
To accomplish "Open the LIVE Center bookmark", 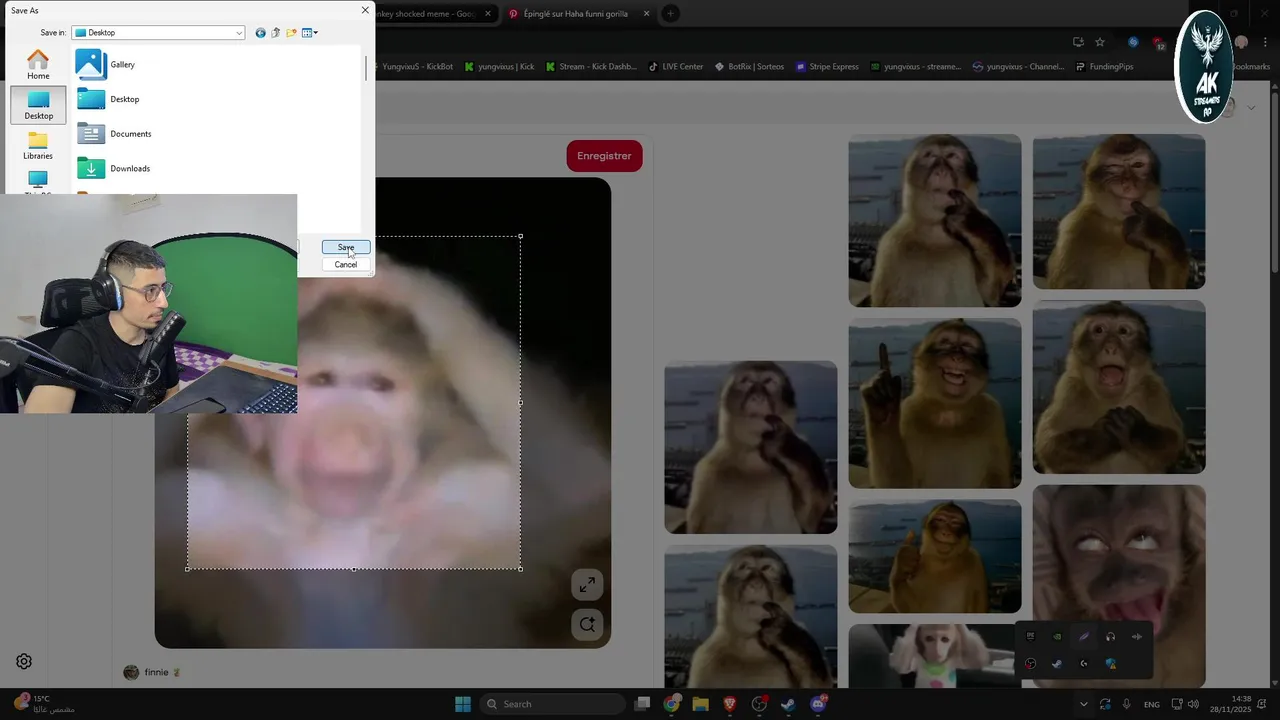I will pyautogui.click(x=675, y=67).
